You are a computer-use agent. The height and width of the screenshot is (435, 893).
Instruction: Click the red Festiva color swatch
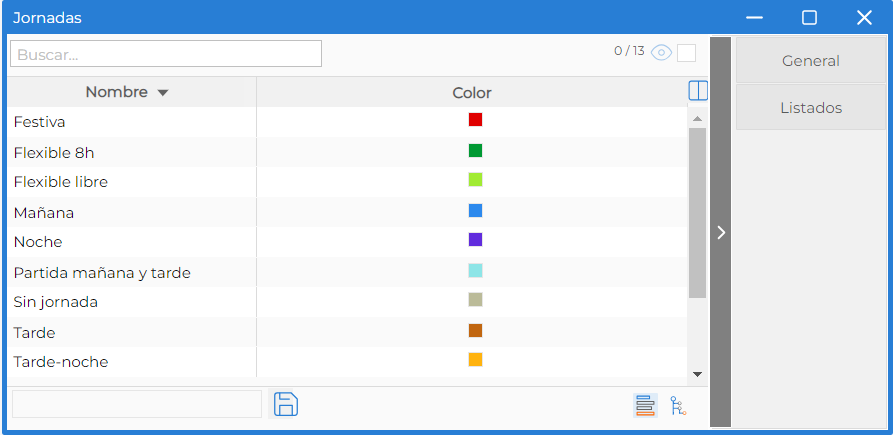point(476,120)
